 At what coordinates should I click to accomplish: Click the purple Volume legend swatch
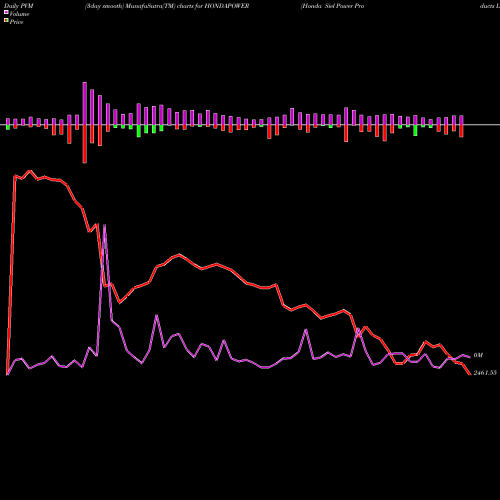(6, 12)
